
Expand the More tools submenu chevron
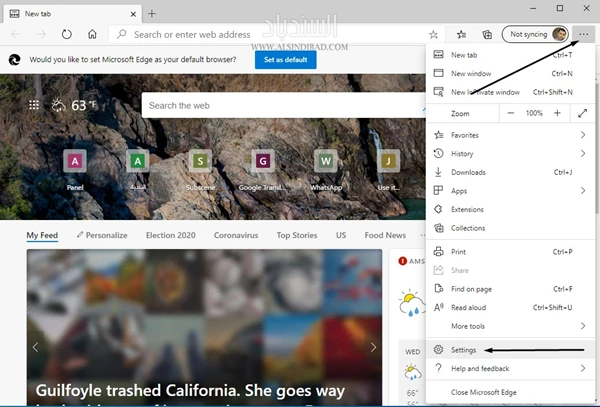pos(583,326)
